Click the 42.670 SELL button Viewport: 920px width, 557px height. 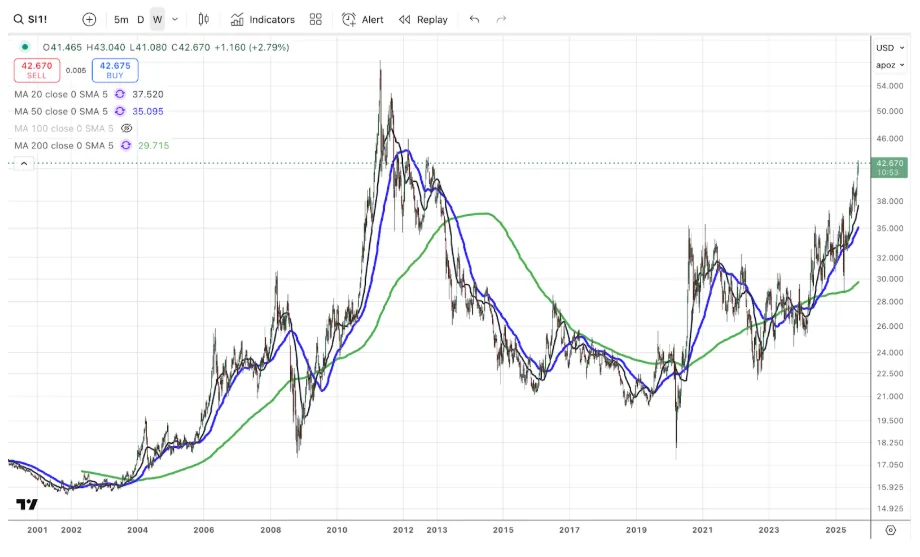[x=37, y=70]
